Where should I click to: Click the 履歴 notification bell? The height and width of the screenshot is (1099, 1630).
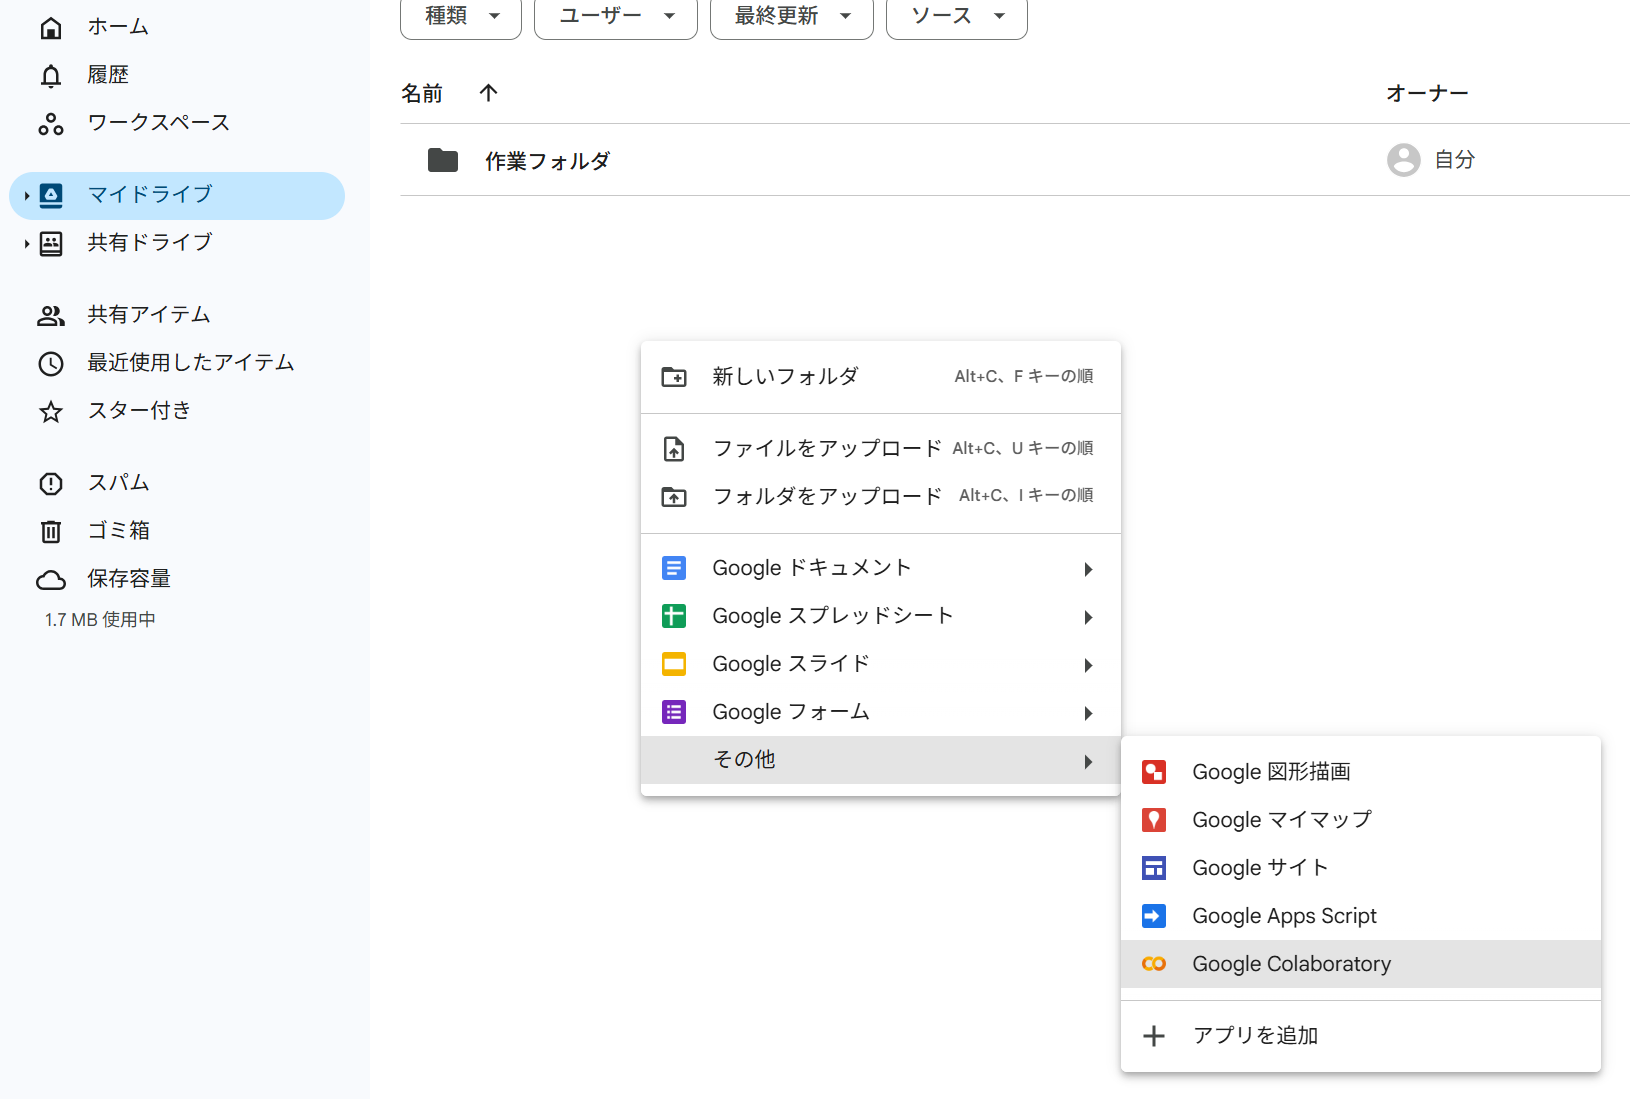point(51,74)
